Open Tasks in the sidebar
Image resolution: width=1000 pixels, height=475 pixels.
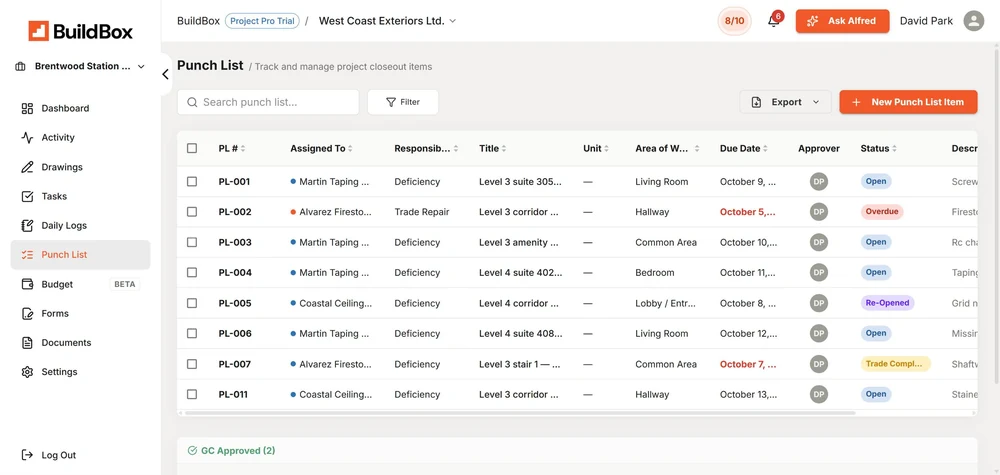(x=80, y=196)
